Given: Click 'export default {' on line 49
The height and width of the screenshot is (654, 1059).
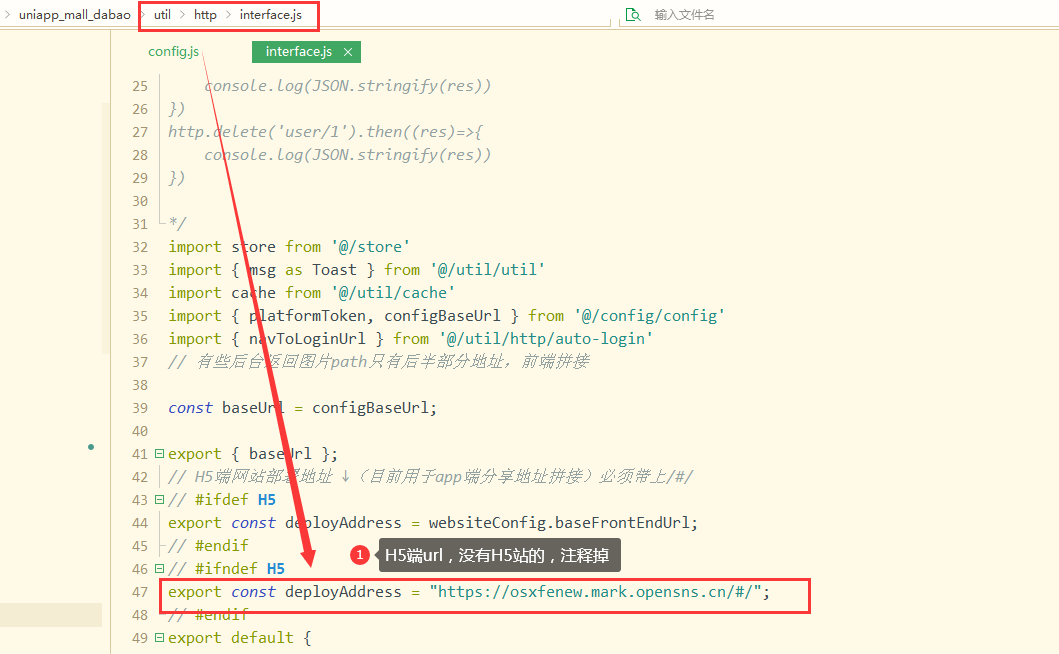Looking at the screenshot, I should 240,637.
